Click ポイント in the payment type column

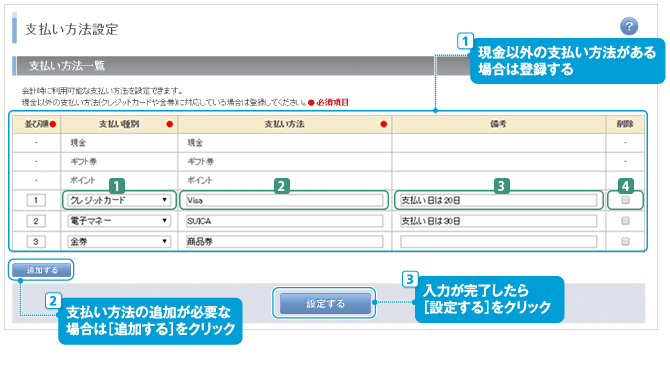(x=82, y=180)
